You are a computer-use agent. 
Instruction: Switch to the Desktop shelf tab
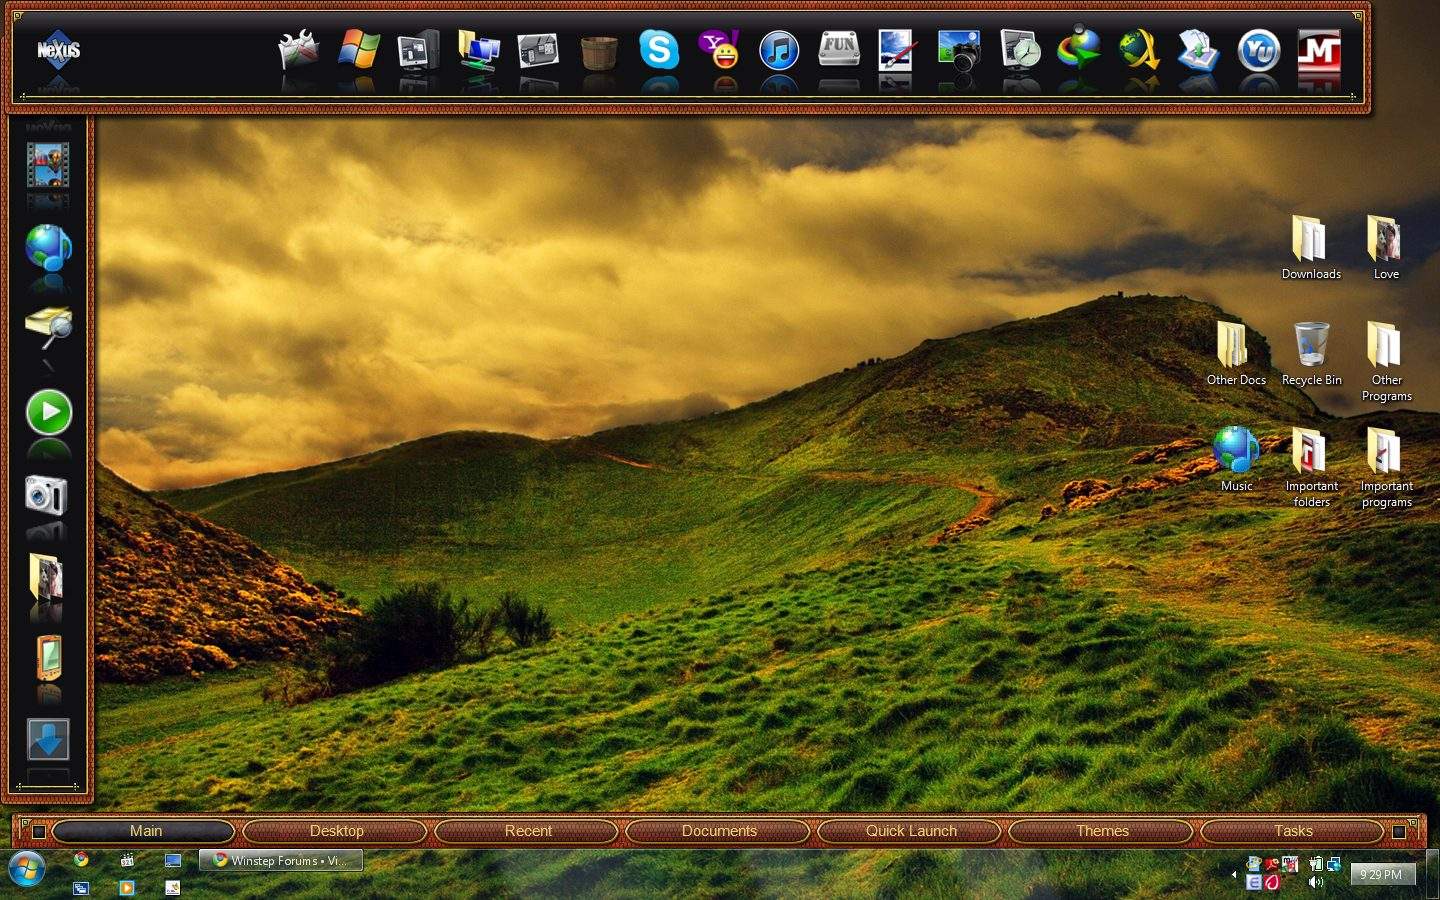336,831
